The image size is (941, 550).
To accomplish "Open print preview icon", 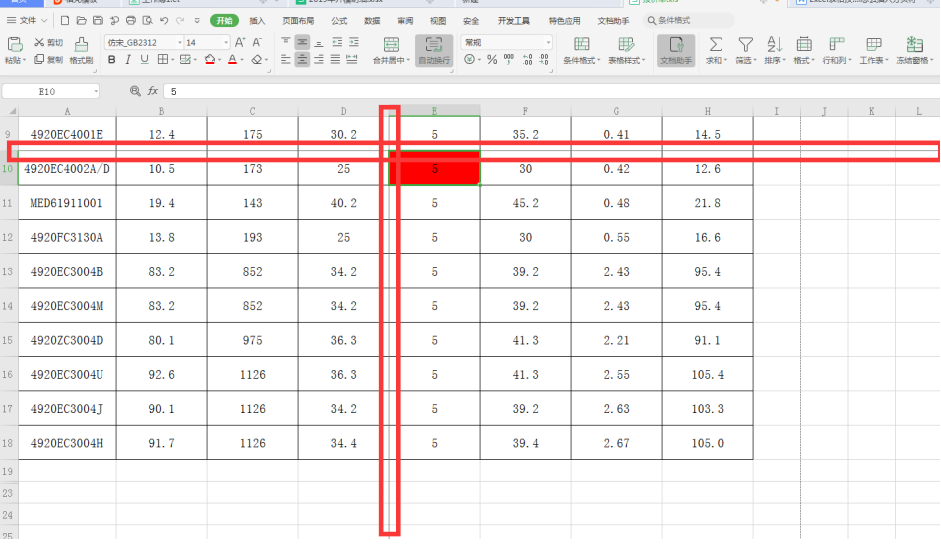I will coord(148,20).
